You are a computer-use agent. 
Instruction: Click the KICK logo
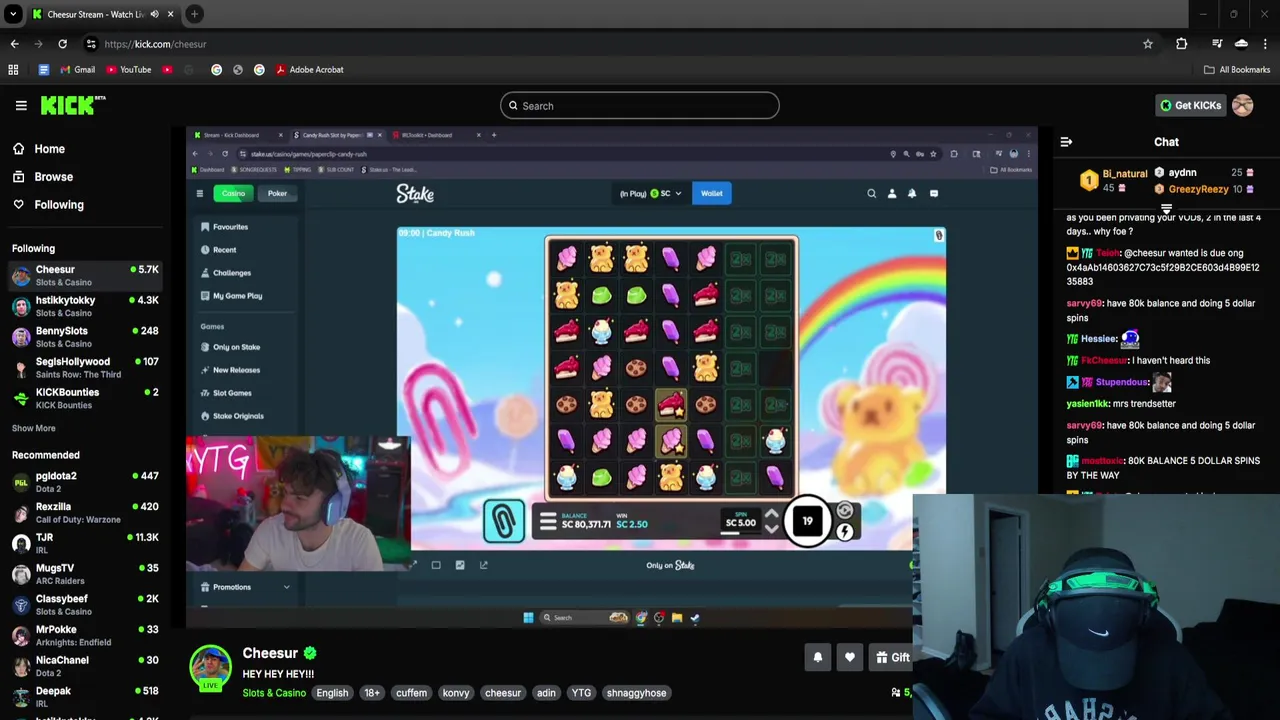pos(73,105)
